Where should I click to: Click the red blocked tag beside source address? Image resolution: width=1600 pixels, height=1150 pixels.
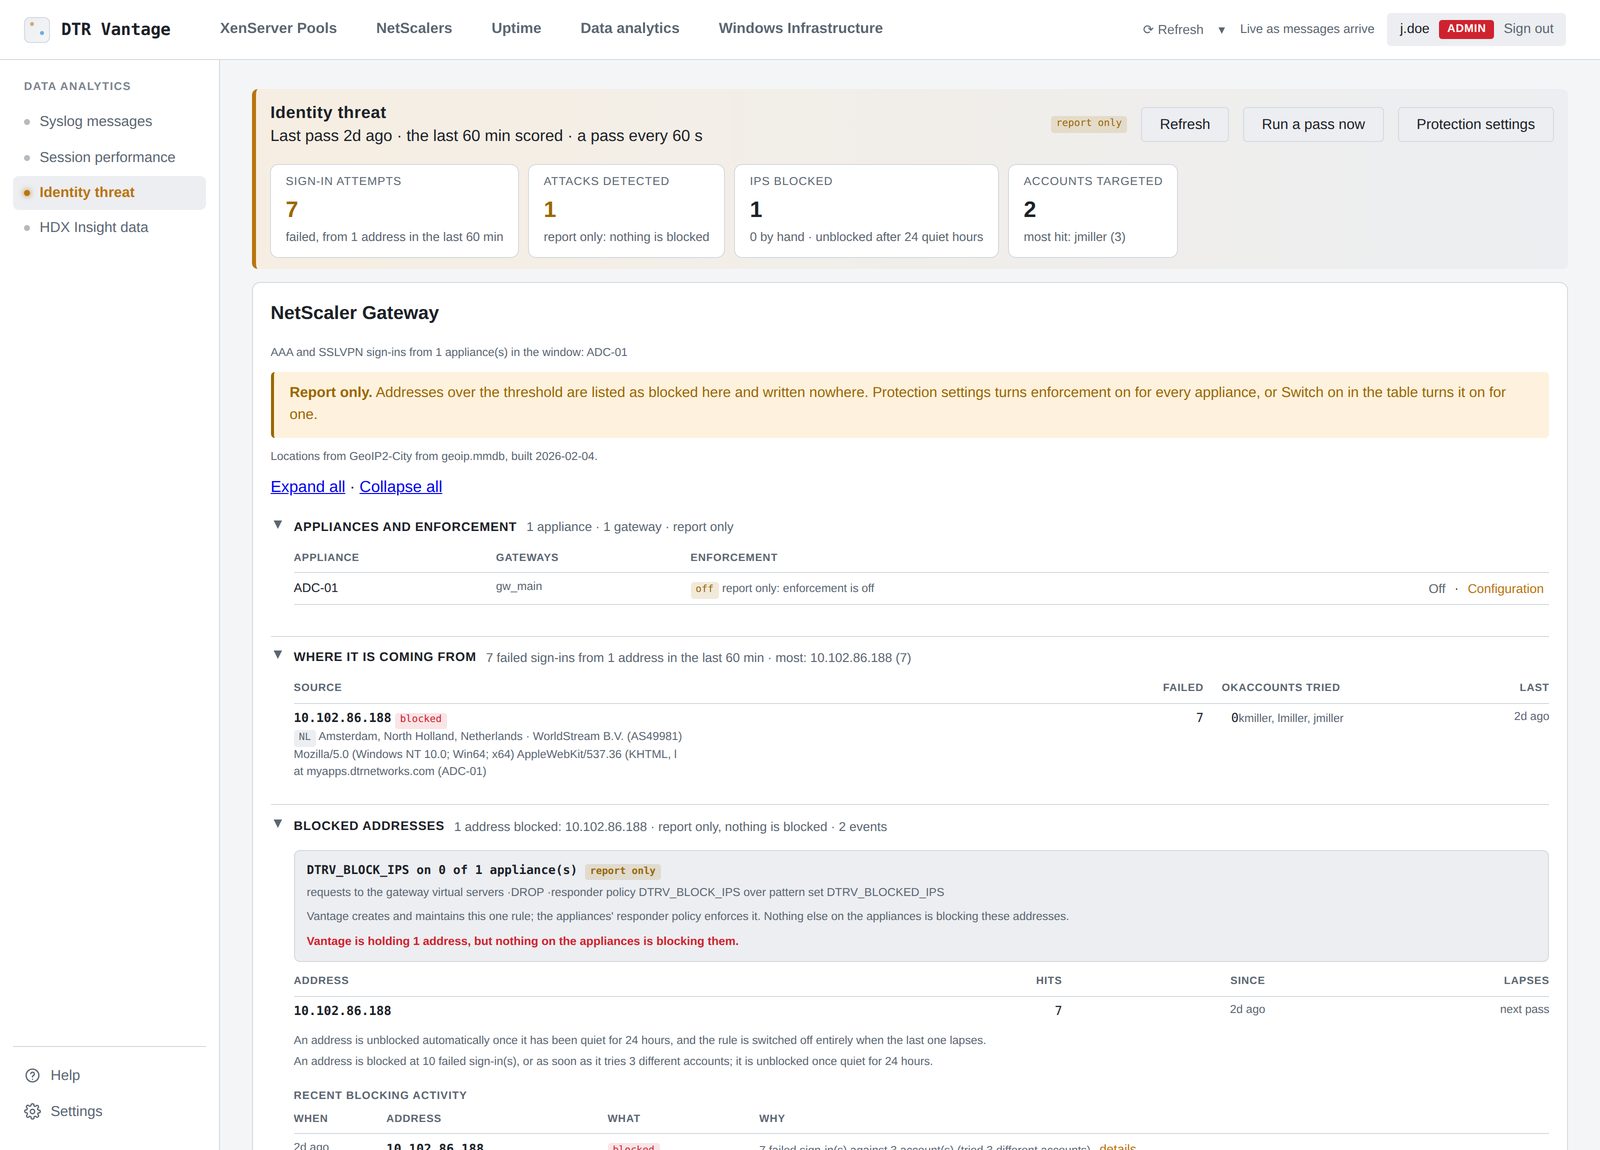(421, 719)
